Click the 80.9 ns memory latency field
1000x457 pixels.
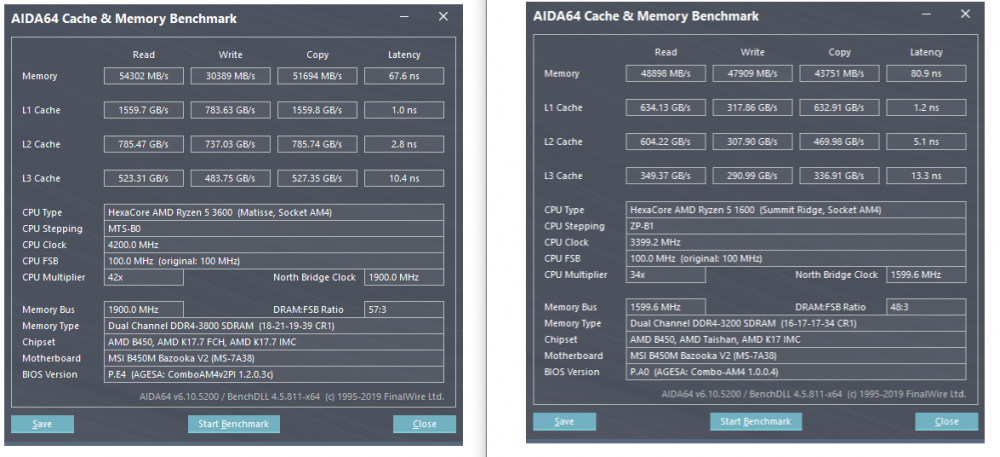click(x=926, y=73)
